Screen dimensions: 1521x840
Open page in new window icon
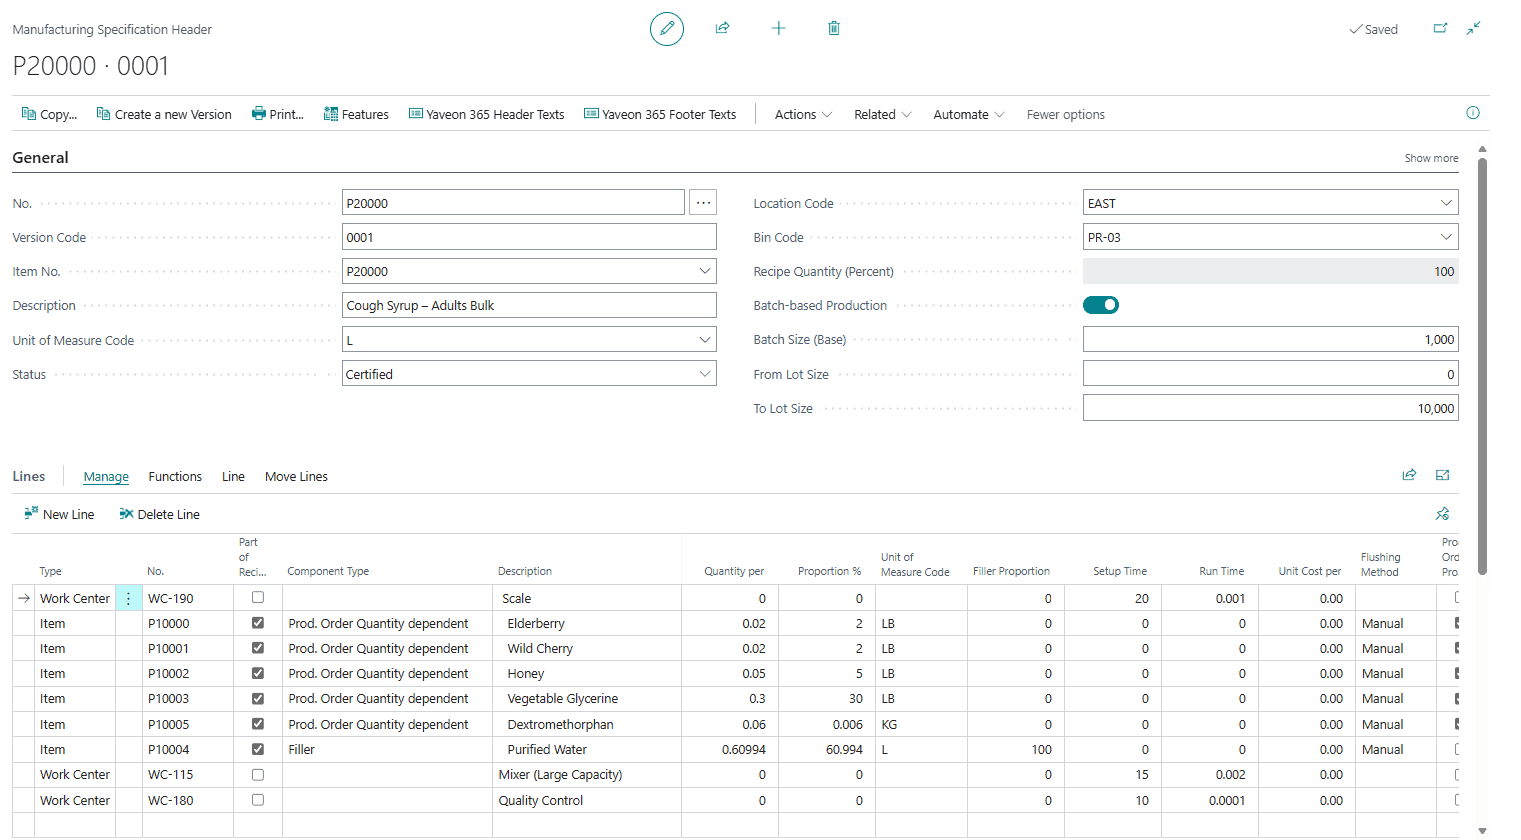coord(1440,28)
